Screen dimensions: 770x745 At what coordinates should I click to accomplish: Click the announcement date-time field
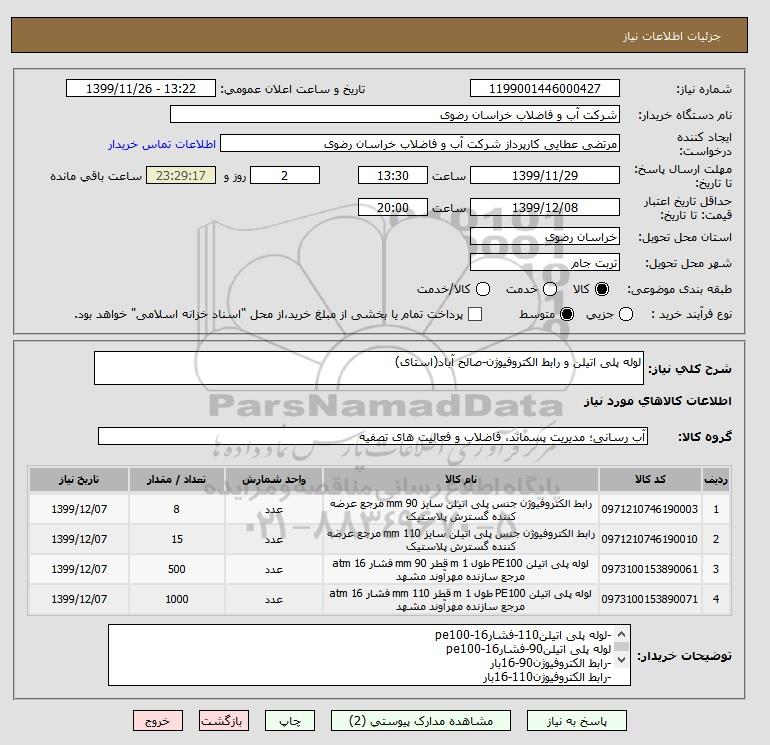(141, 88)
